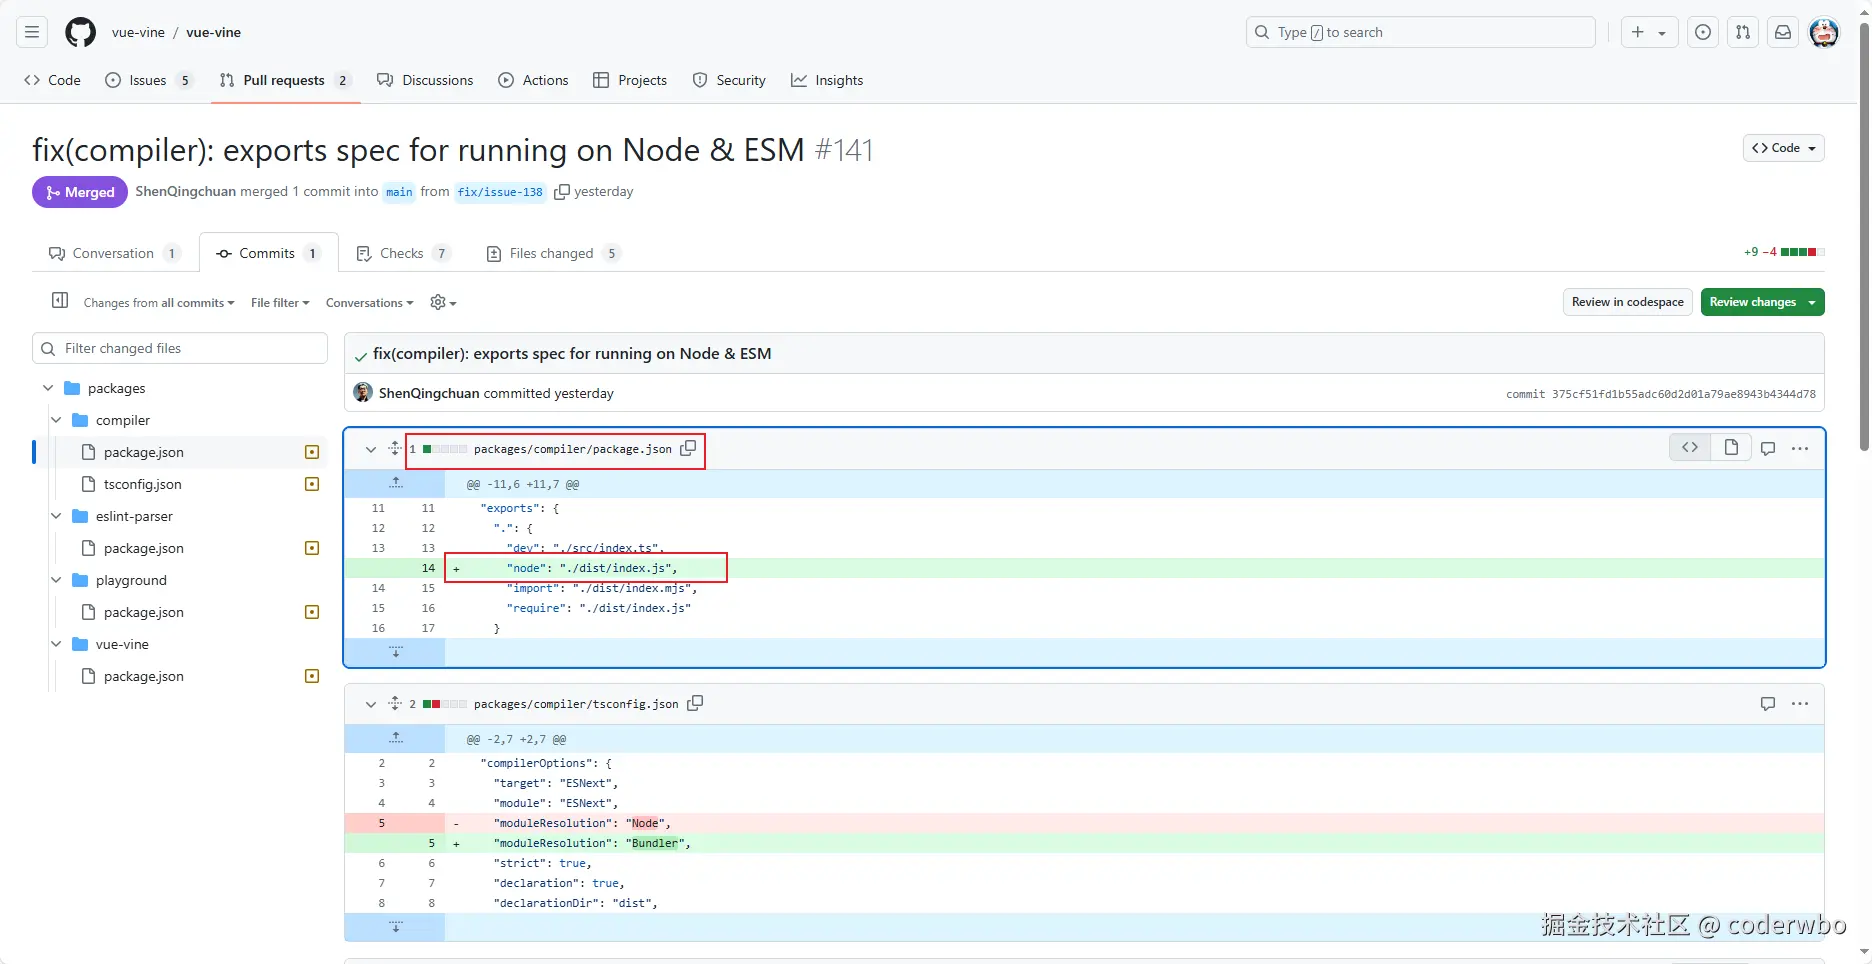Hide the file tree sidebar
Viewport: 1872px width, 964px height.
point(60,301)
